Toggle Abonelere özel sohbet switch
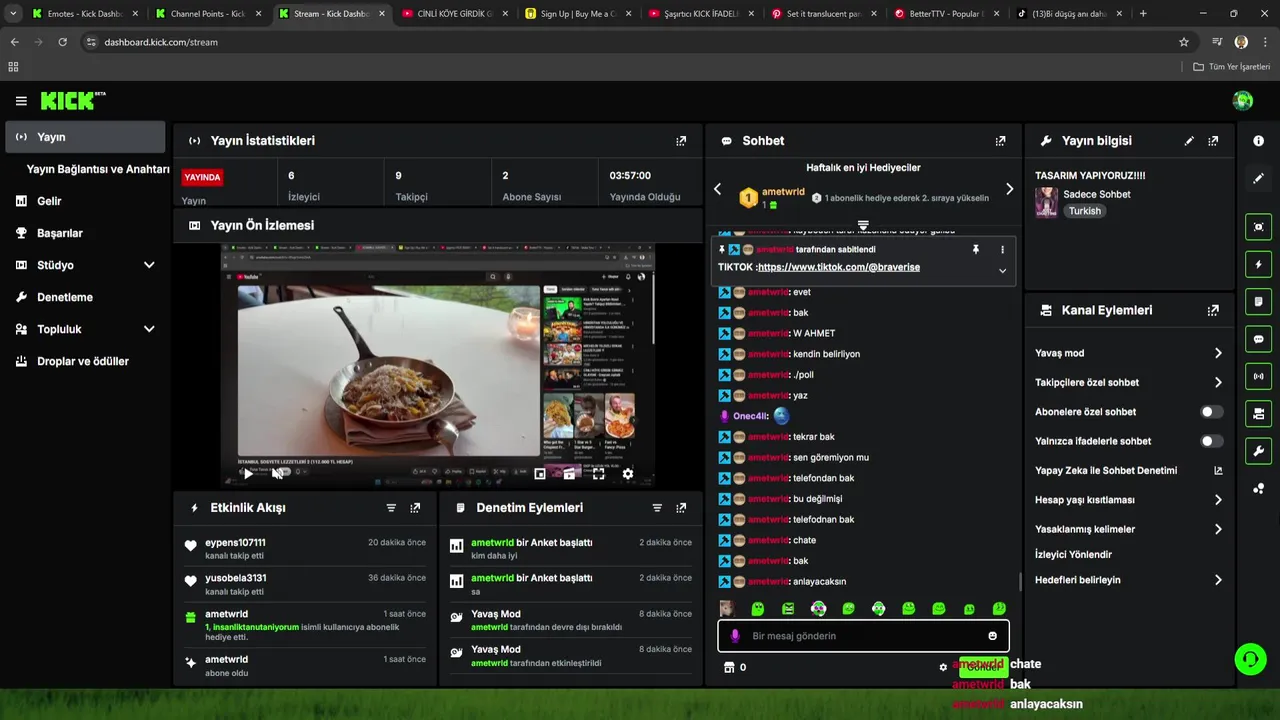1280x720 pixels. 1210,412
